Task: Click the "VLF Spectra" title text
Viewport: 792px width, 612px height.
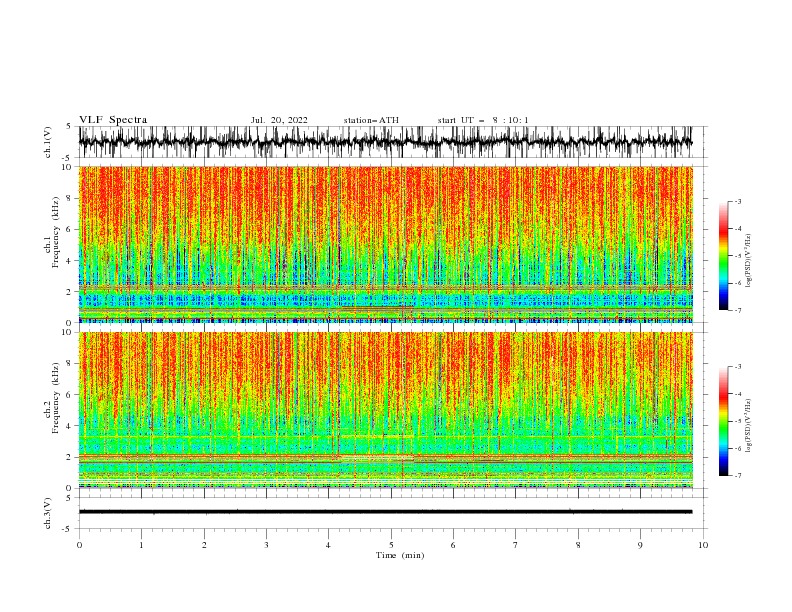Action: coord(113,120)
